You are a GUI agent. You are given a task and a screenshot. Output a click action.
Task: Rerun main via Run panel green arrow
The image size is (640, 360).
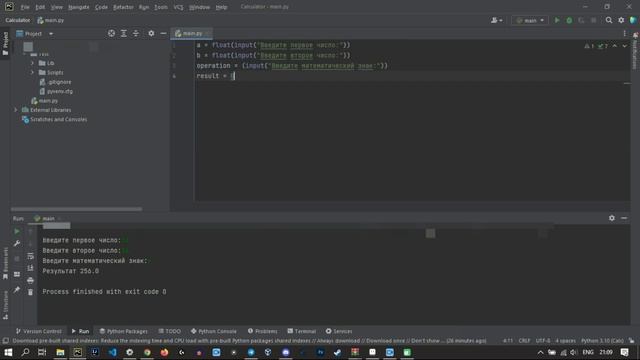pyautogui.click(x=17, y=231)
